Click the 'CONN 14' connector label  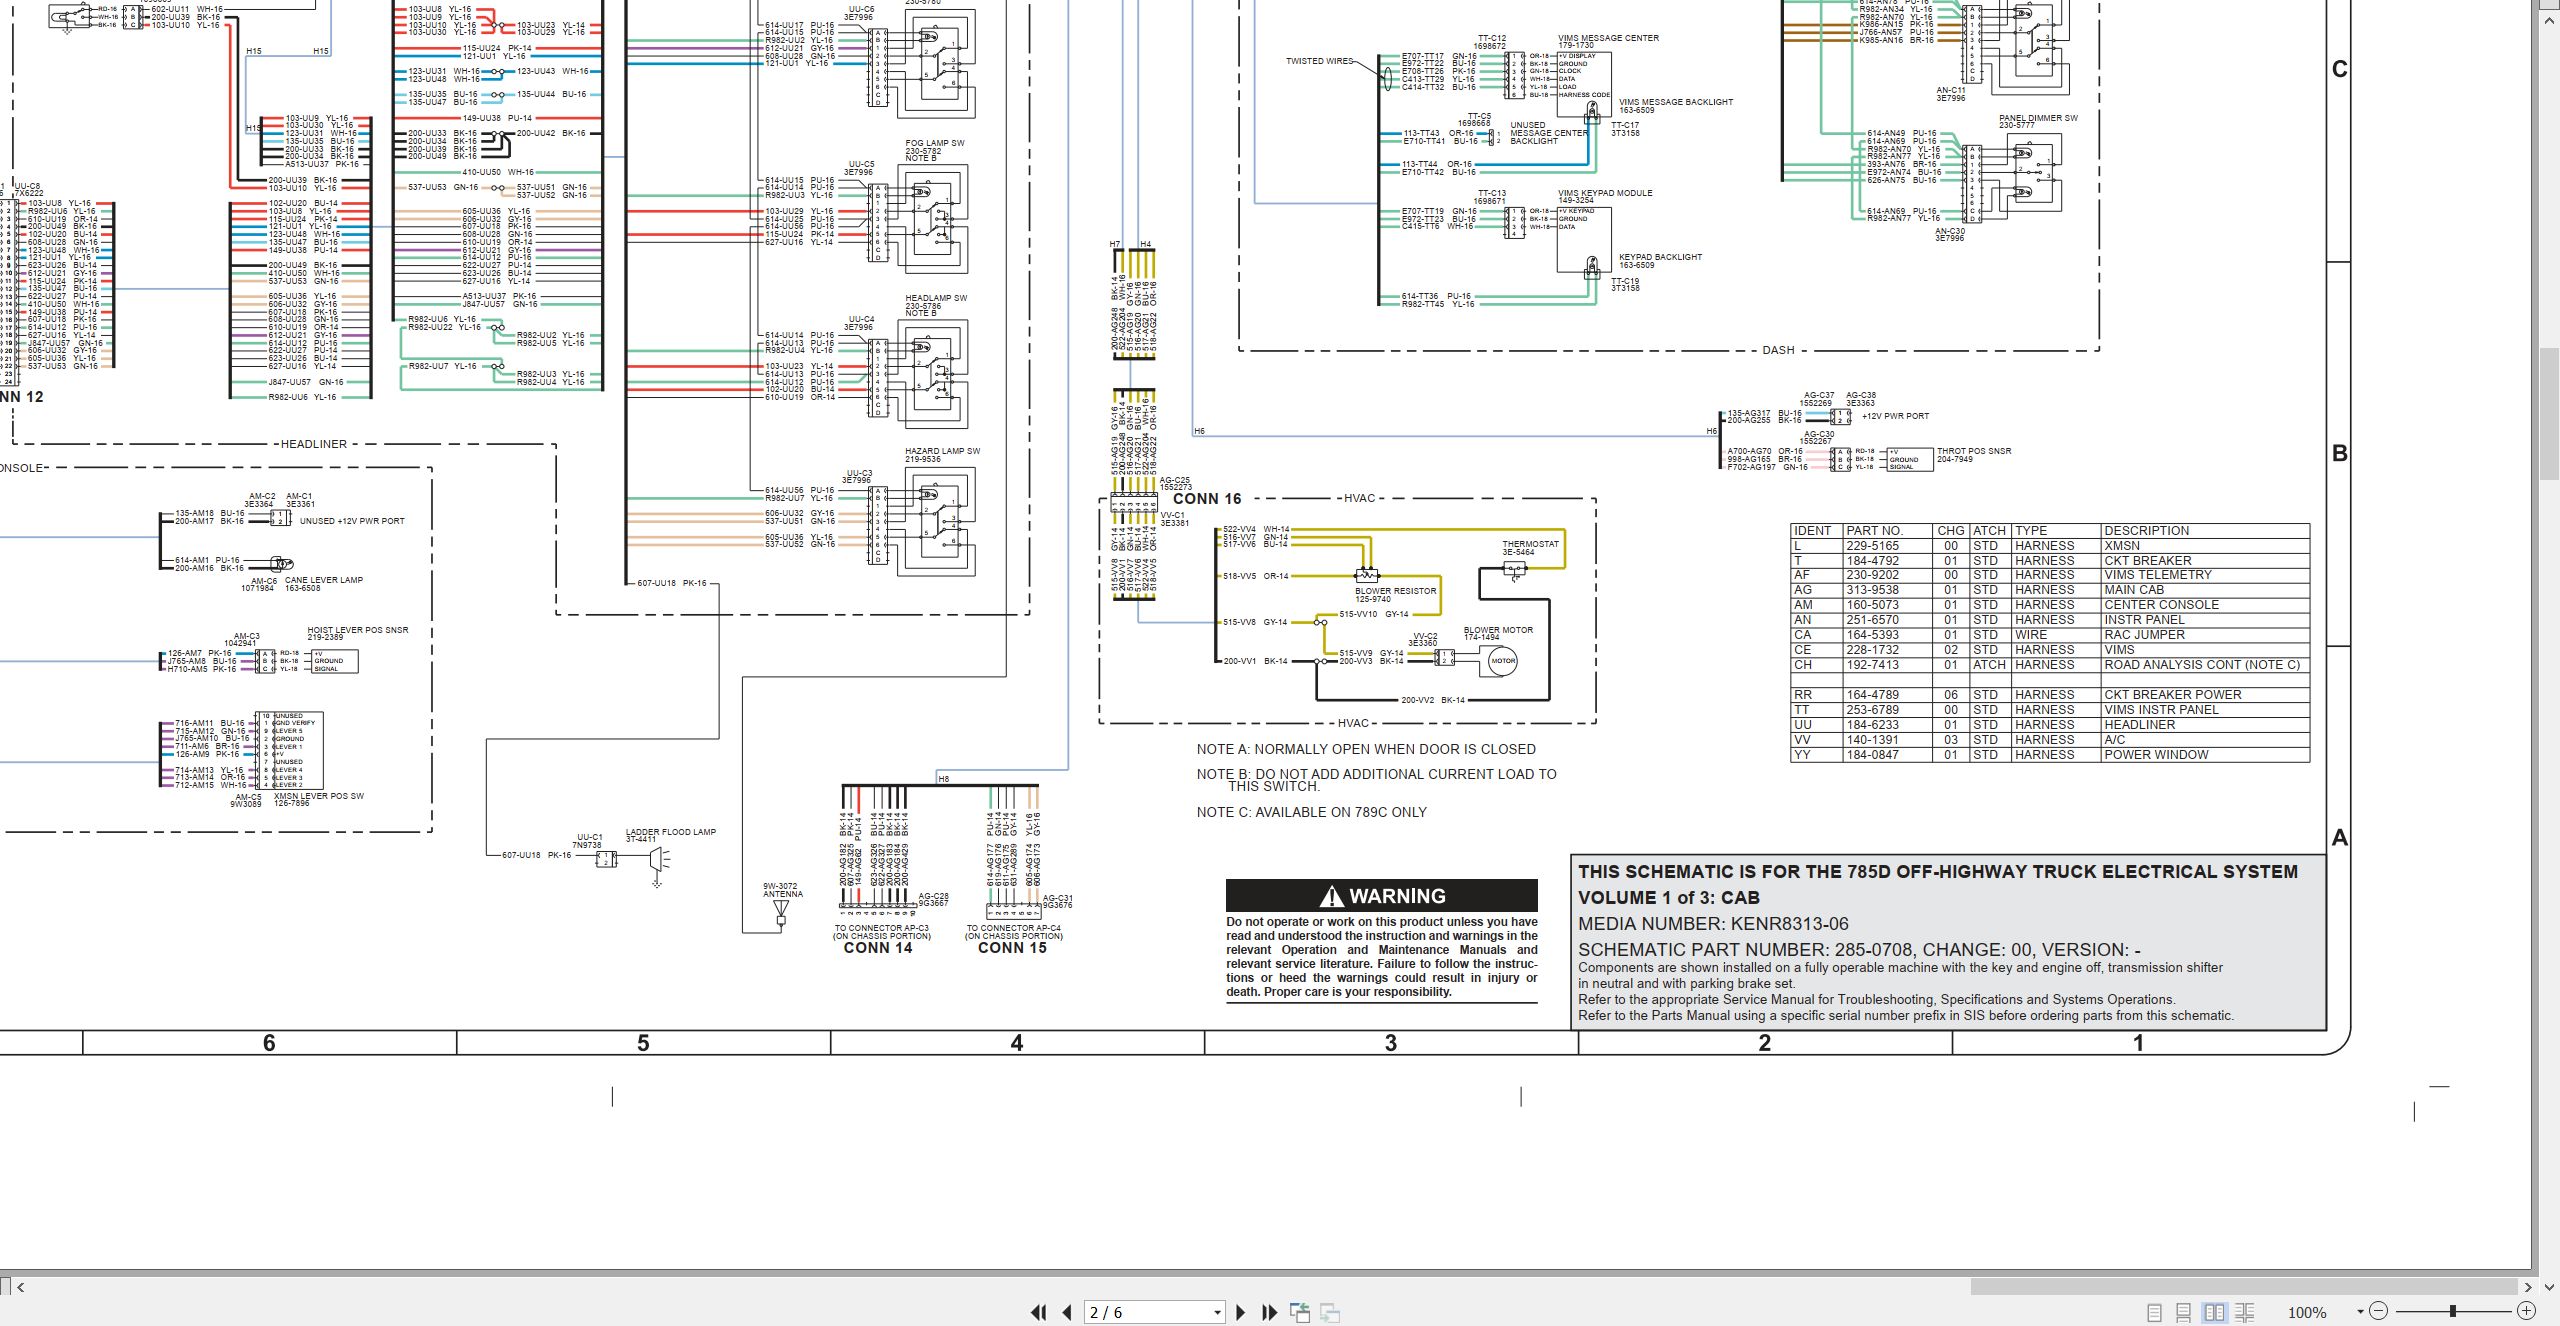click(x=878, y=948)
